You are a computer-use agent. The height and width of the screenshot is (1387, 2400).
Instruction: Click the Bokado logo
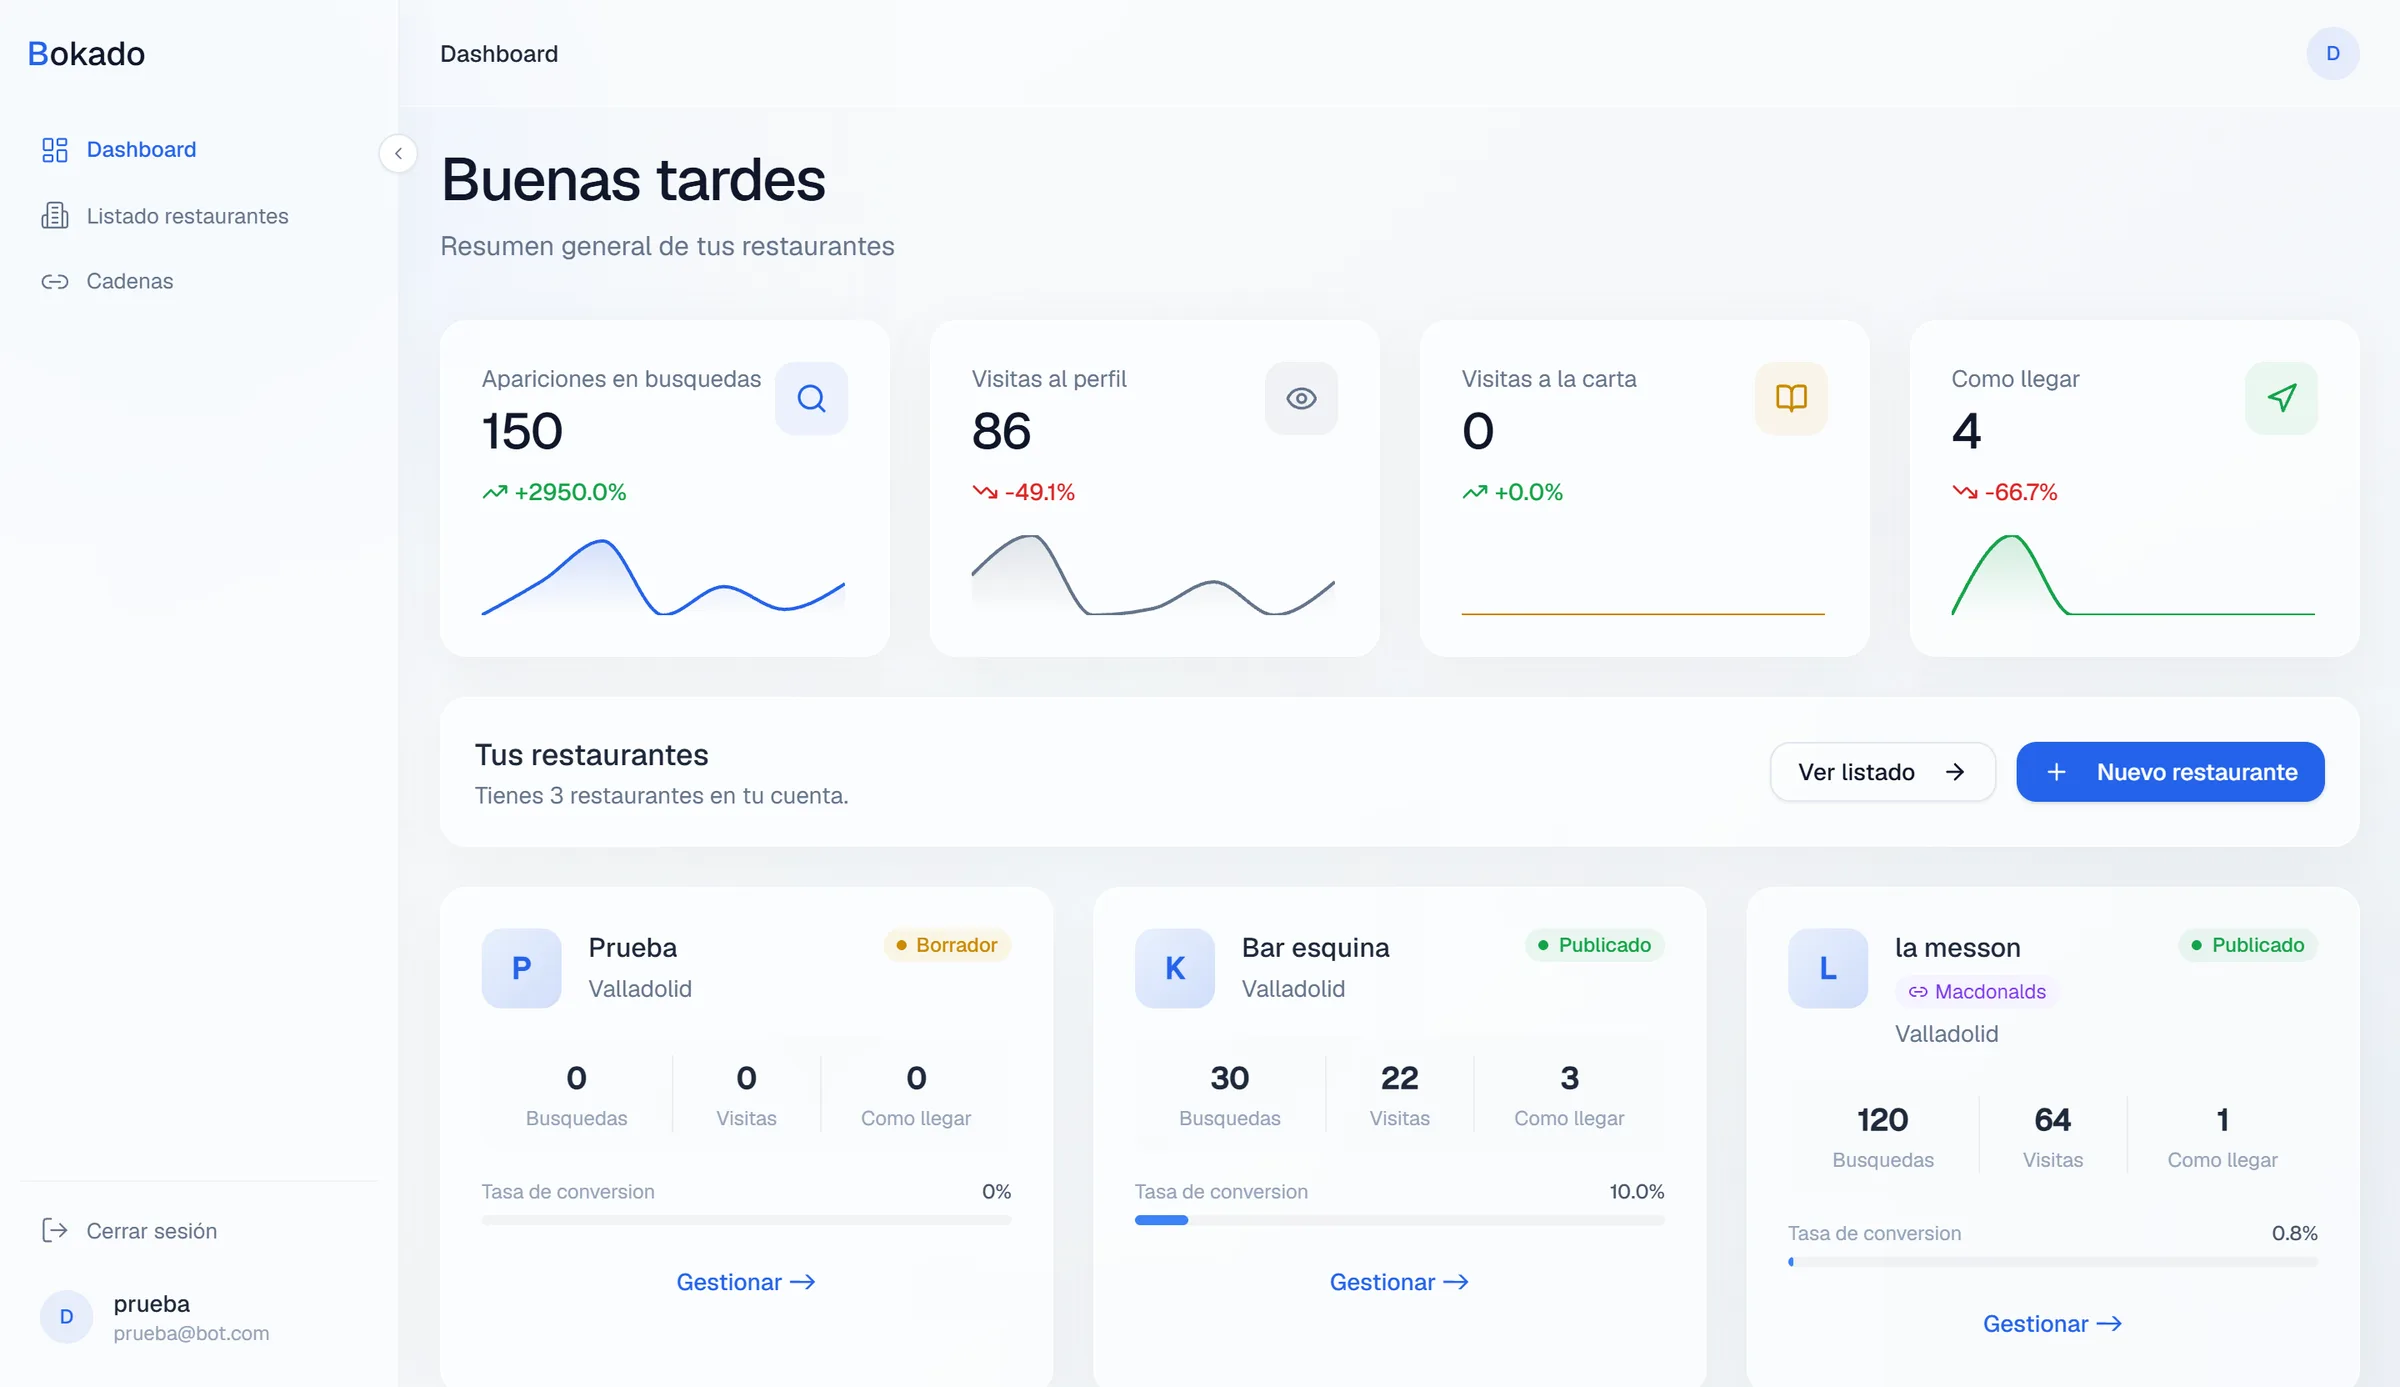(x=86, y=54)
